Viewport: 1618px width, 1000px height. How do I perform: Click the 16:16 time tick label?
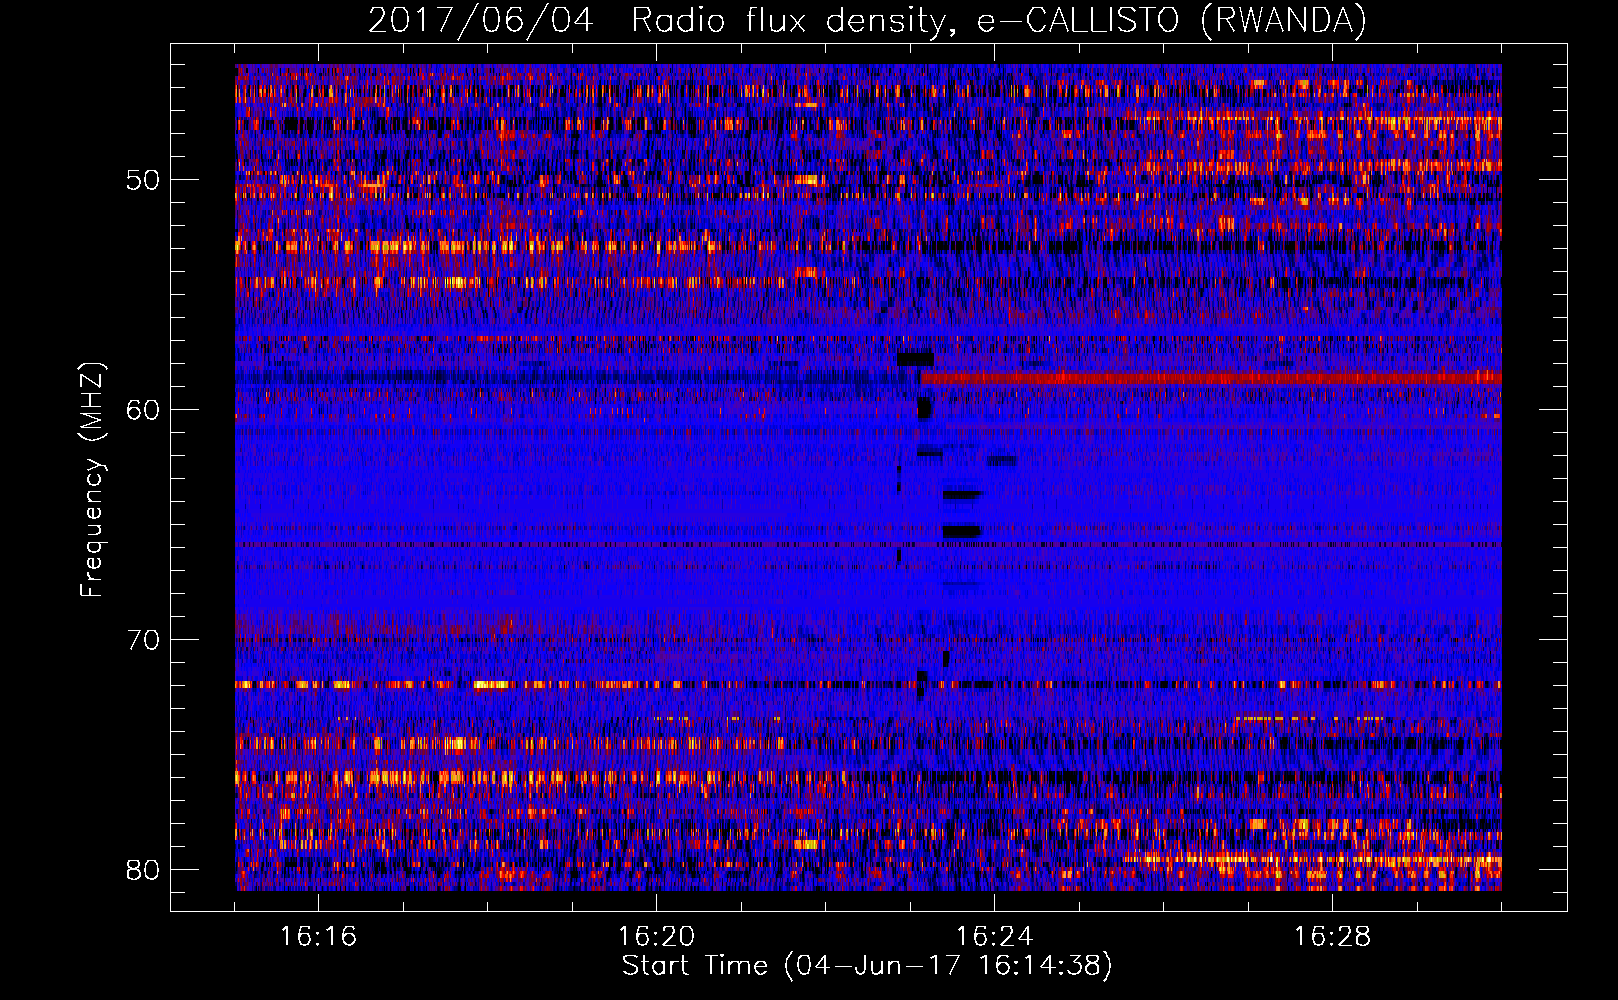318,937
